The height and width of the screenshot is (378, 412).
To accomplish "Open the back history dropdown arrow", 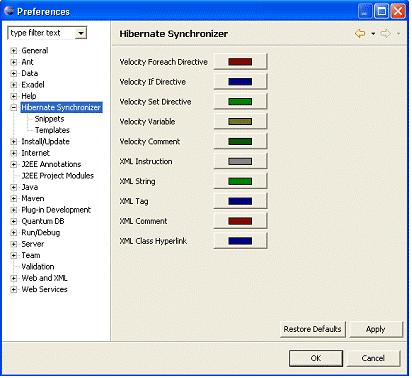I will tap(373, 34).
